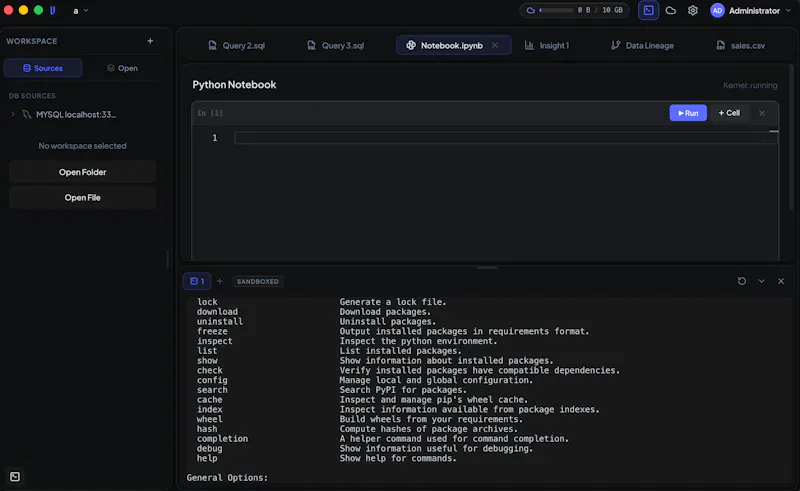Collapse the terminal panel with chevron
Screen dimensions: 800x491
[761, 281]
